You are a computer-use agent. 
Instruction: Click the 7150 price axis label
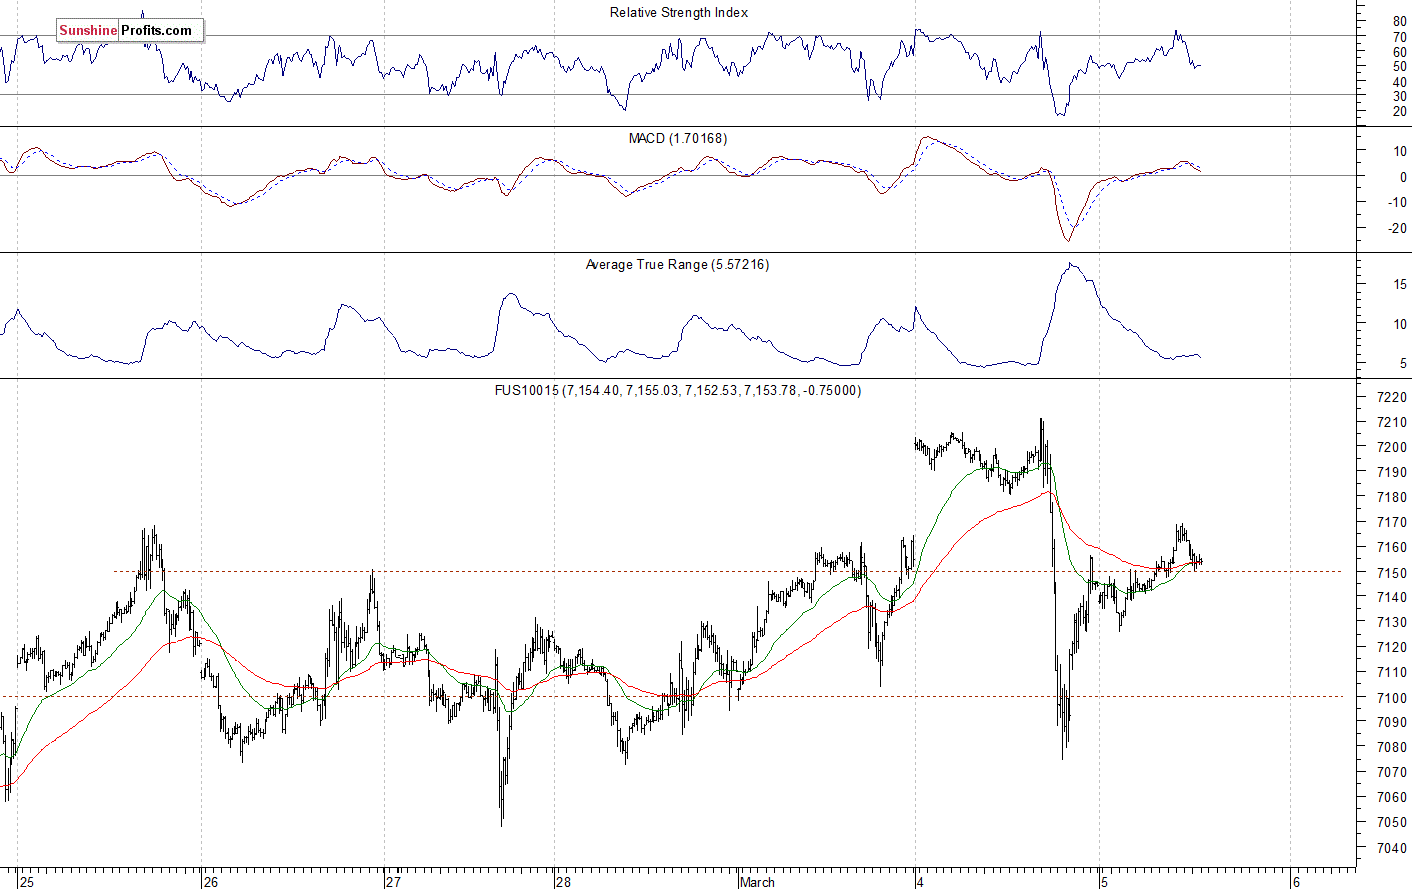coord(1391,573)
